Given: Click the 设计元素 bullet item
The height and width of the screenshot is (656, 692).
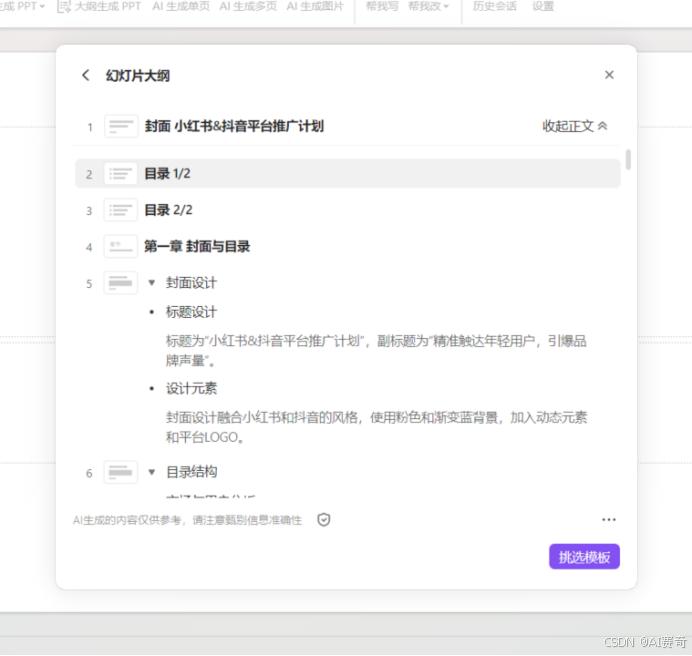Looking at the screenshot, I should click(191, 388).
